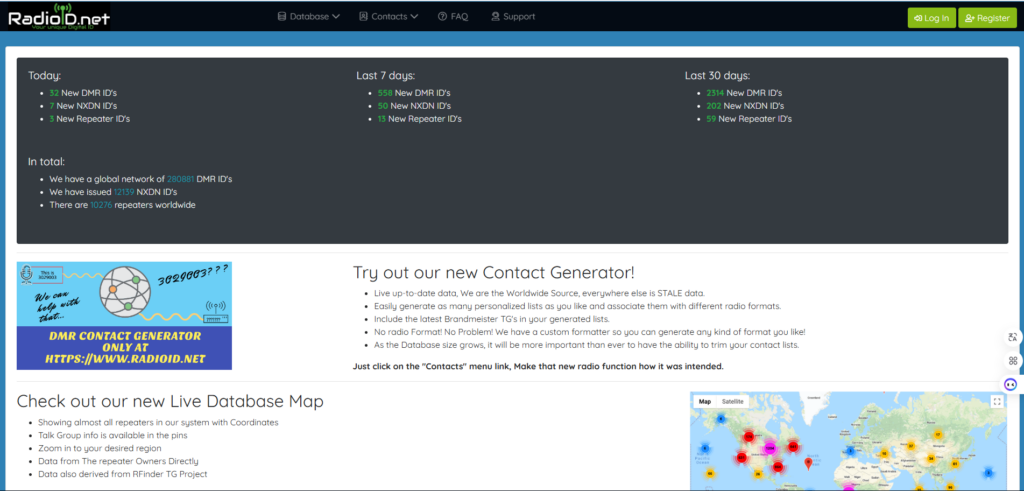
Task: Click the 'Zoom in to your desired region' bullet
Action: 99,448
